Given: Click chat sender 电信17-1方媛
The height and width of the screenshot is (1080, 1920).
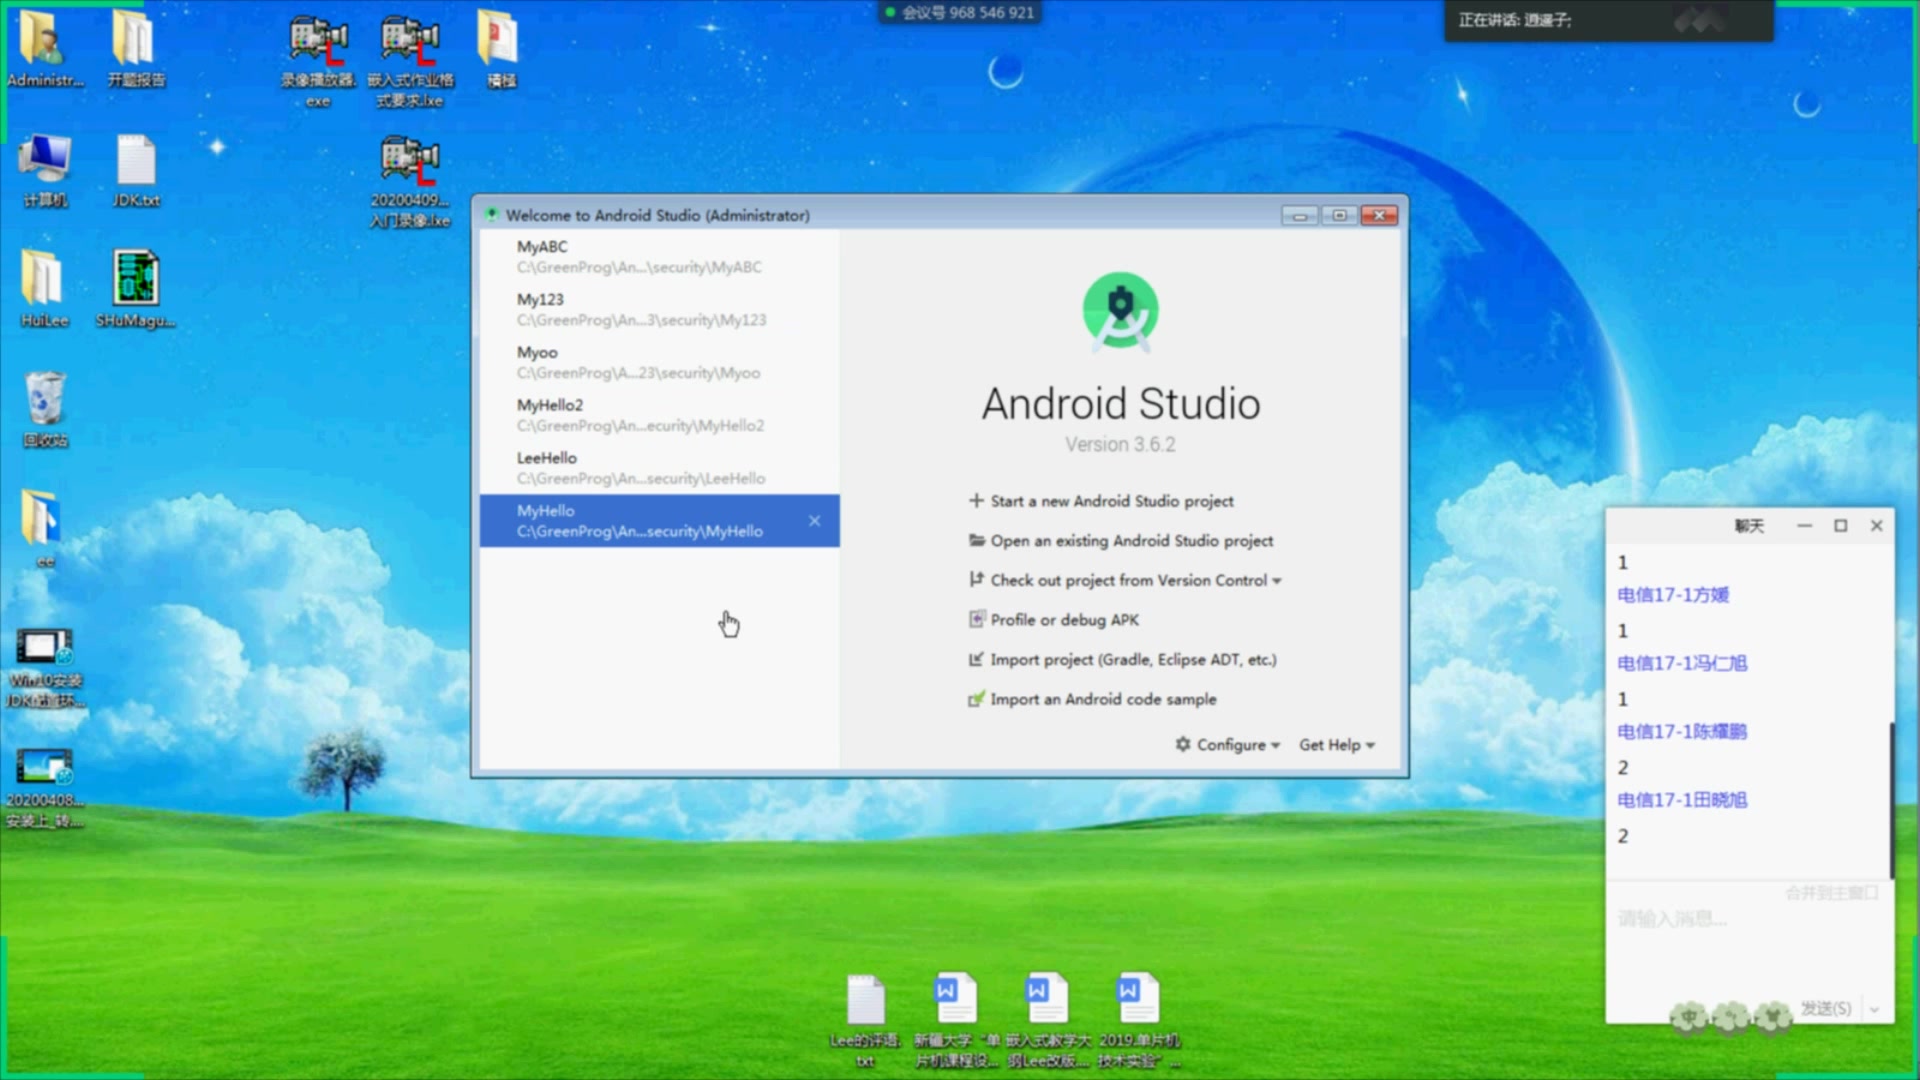Looking at the screenshot, I should pos(1673,595).
